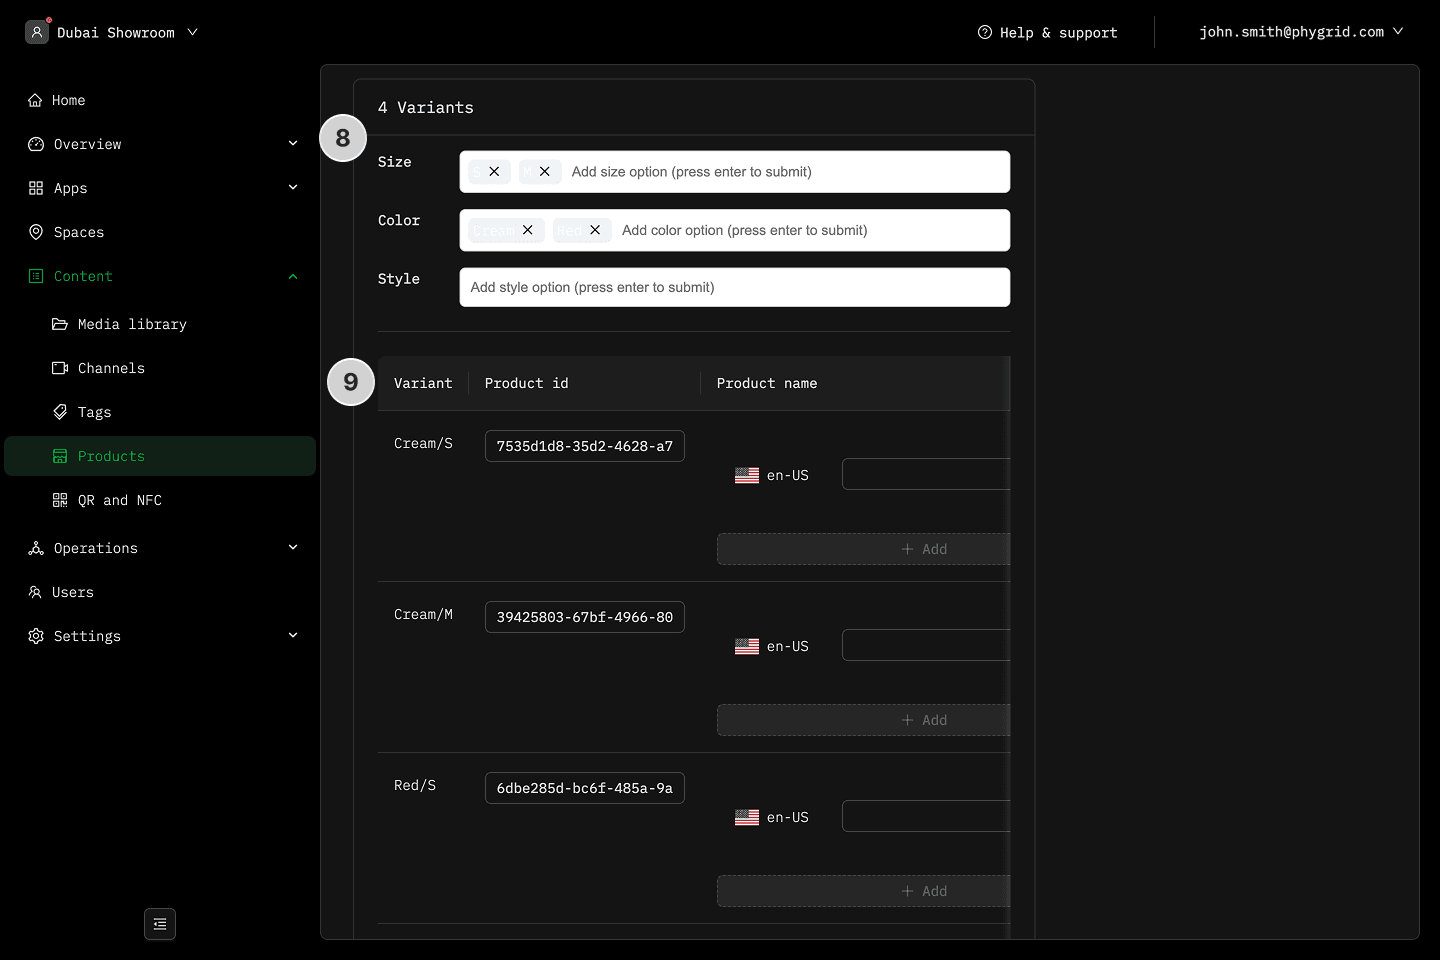Remove the S size tag
The width and height of the screenshot is (1440, 960).
494,172
